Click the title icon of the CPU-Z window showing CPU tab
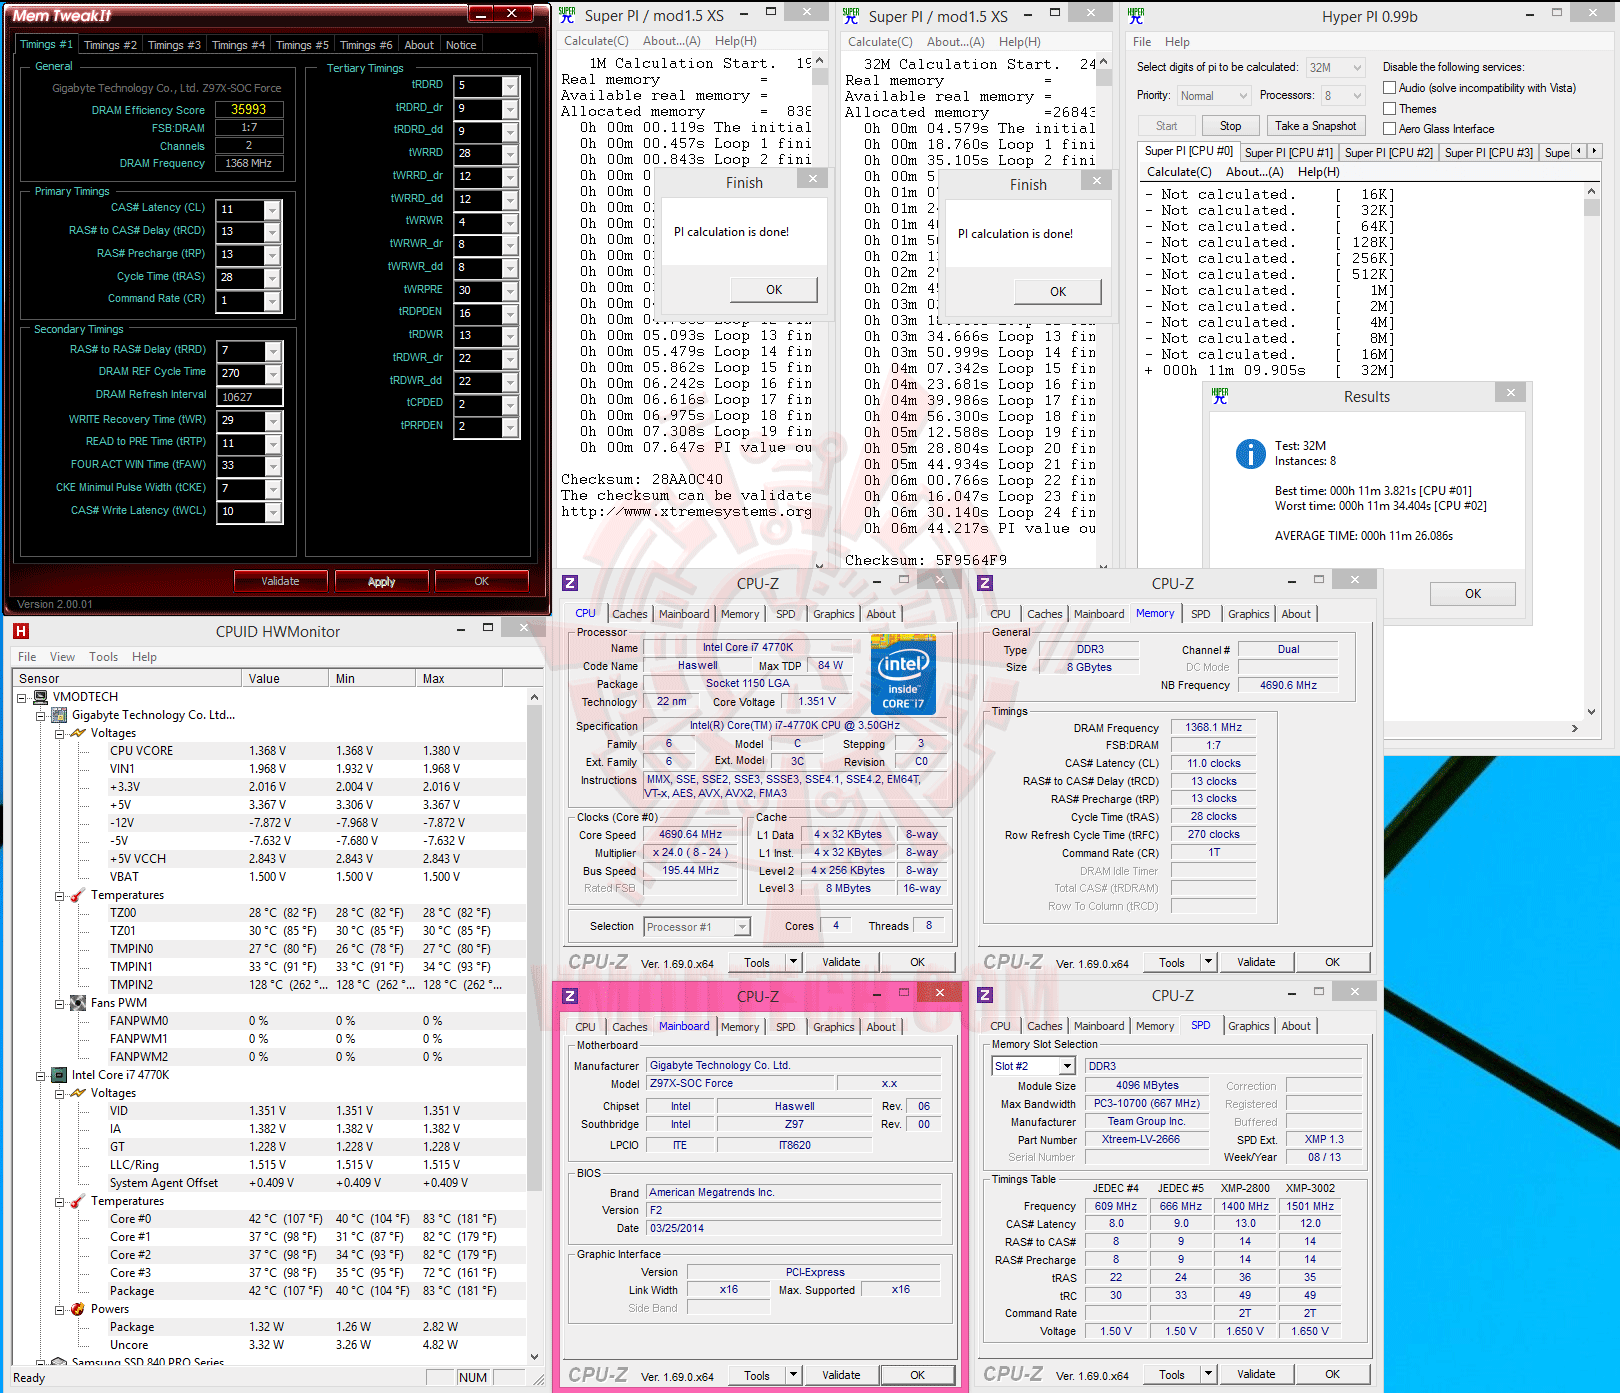The image size is (1620, 1393). pyautogui.click(x=570, y=583)
